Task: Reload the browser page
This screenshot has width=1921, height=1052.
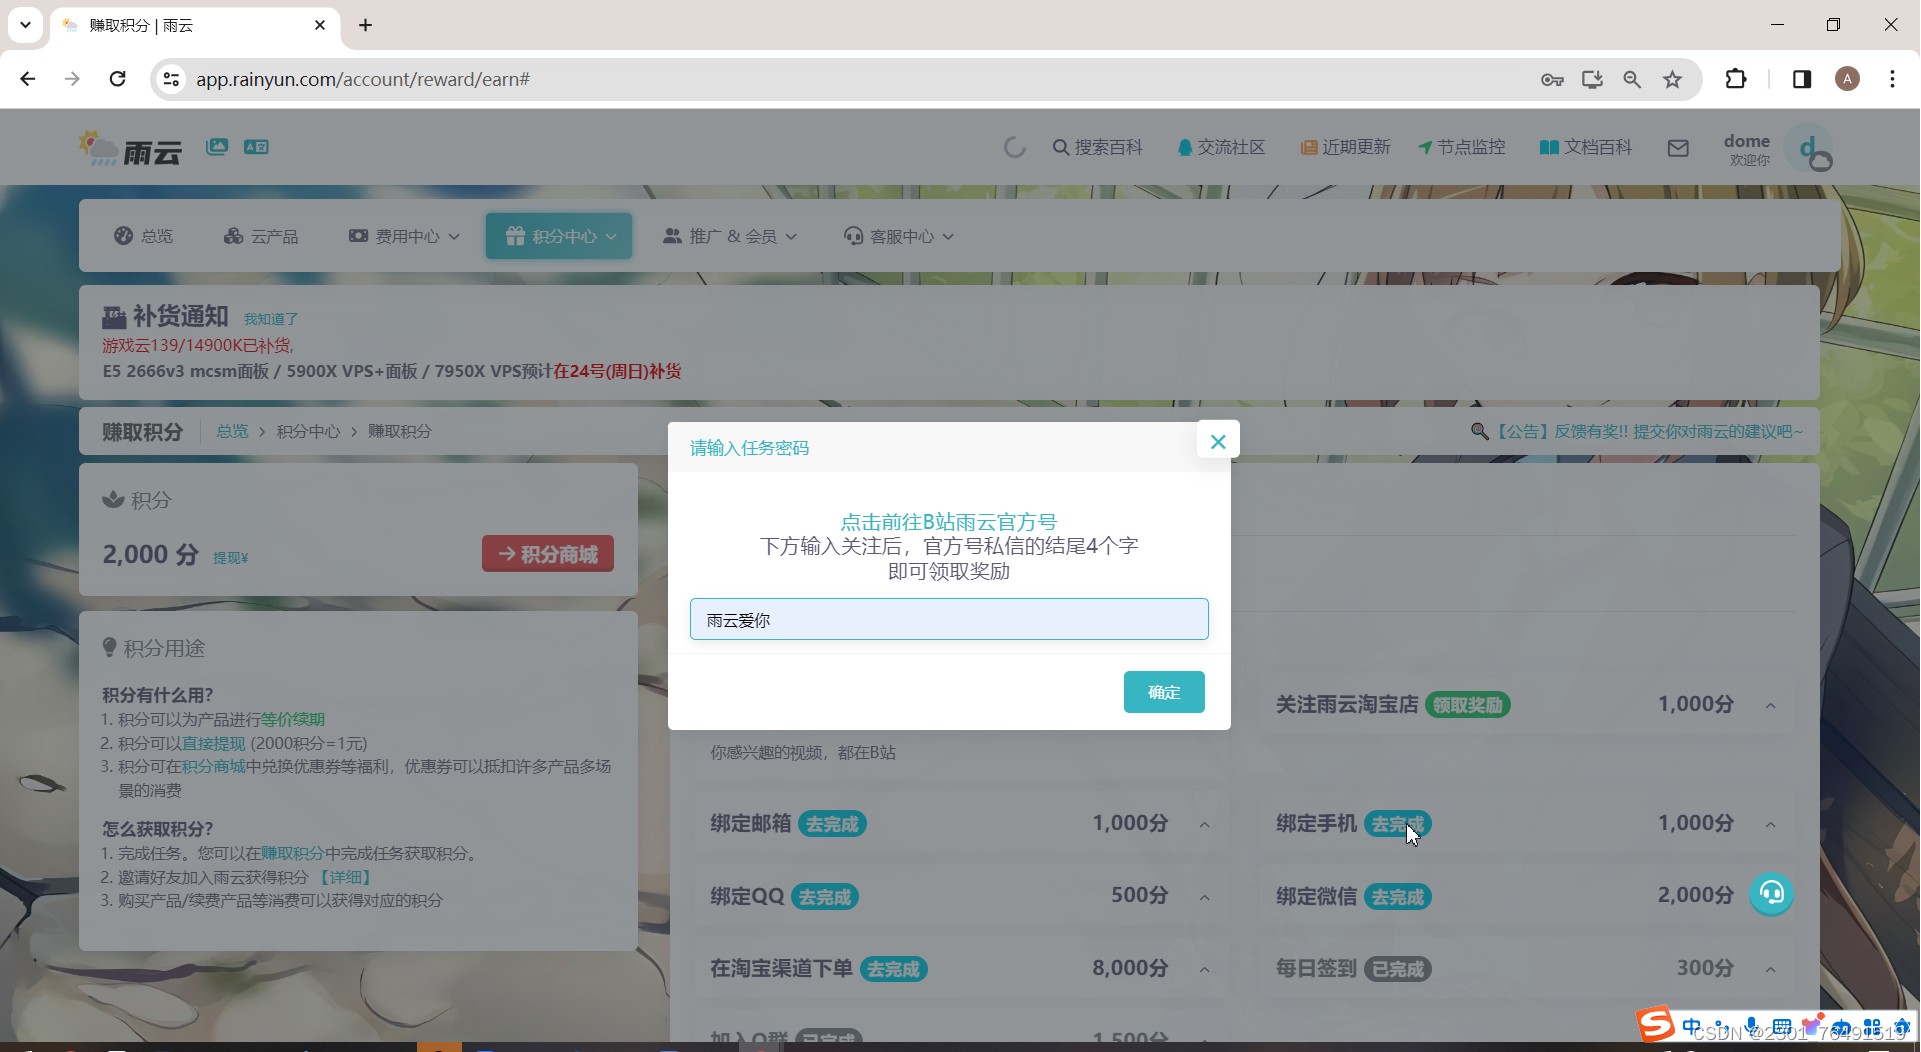Action: pyautogui.click(x=118, y=79)
